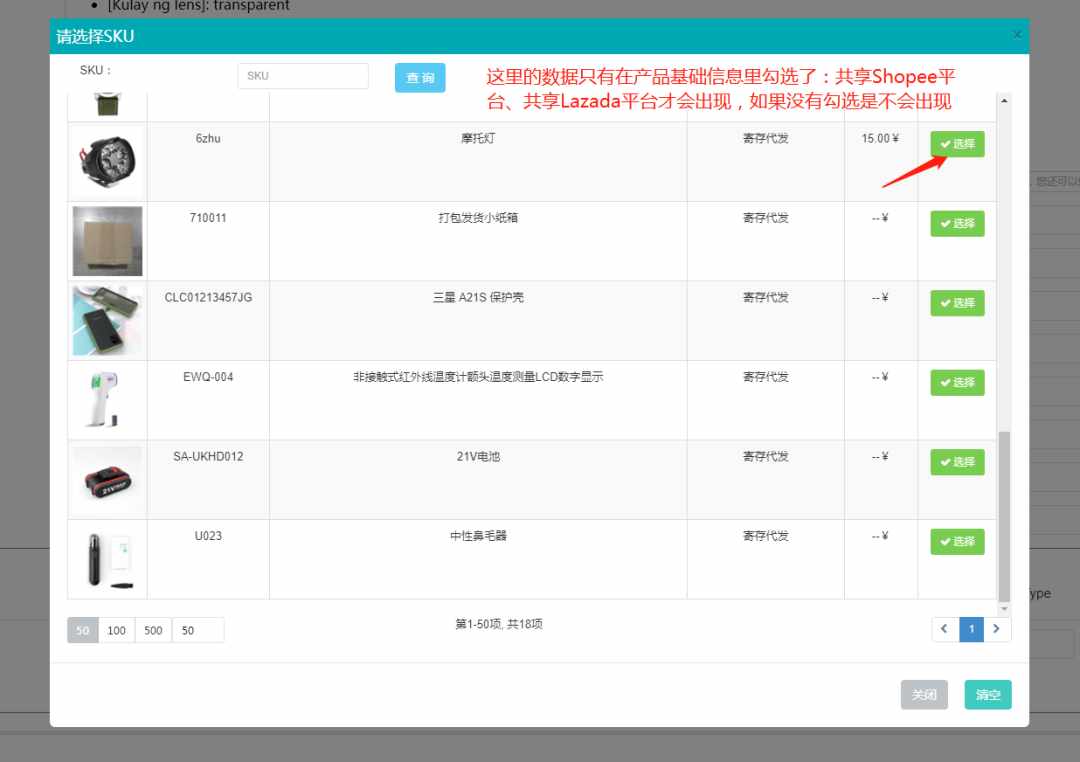The width and height of the screenshot is (1080, 762).
Task: Click the product name 21V电池
Action: tap(478, 456)
